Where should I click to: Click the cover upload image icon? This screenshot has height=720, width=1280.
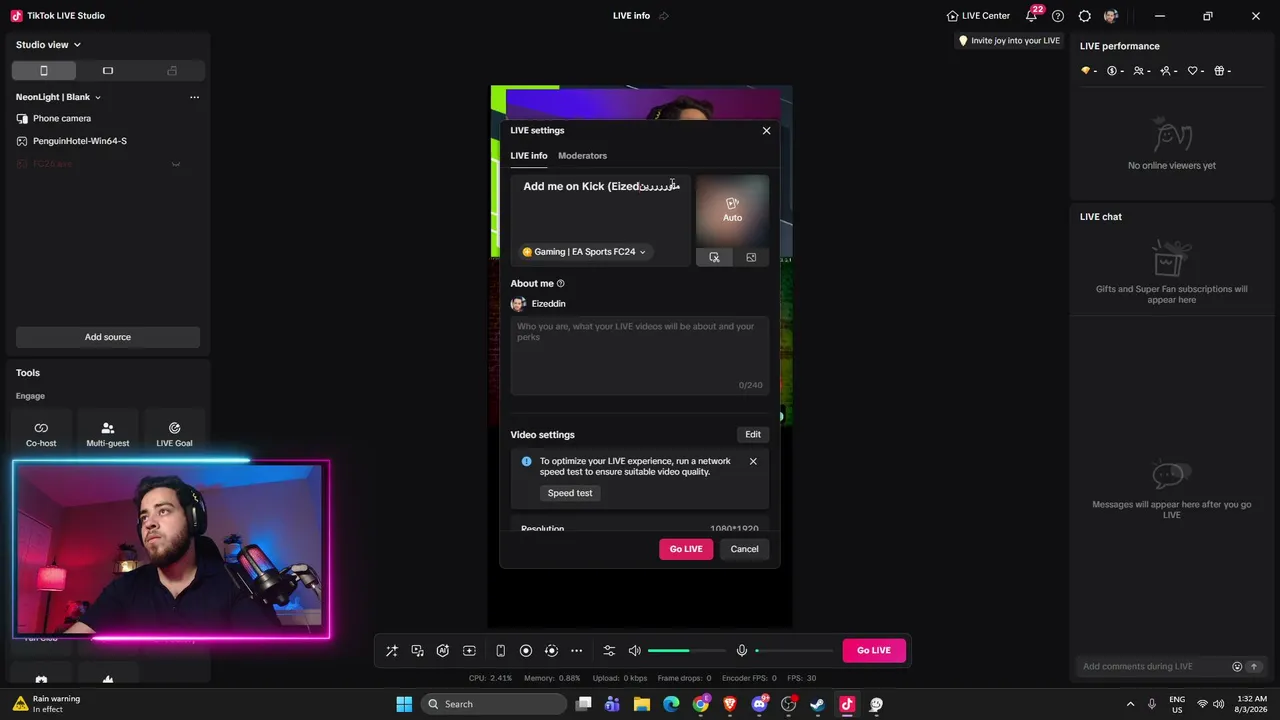(x=751, y=257)
